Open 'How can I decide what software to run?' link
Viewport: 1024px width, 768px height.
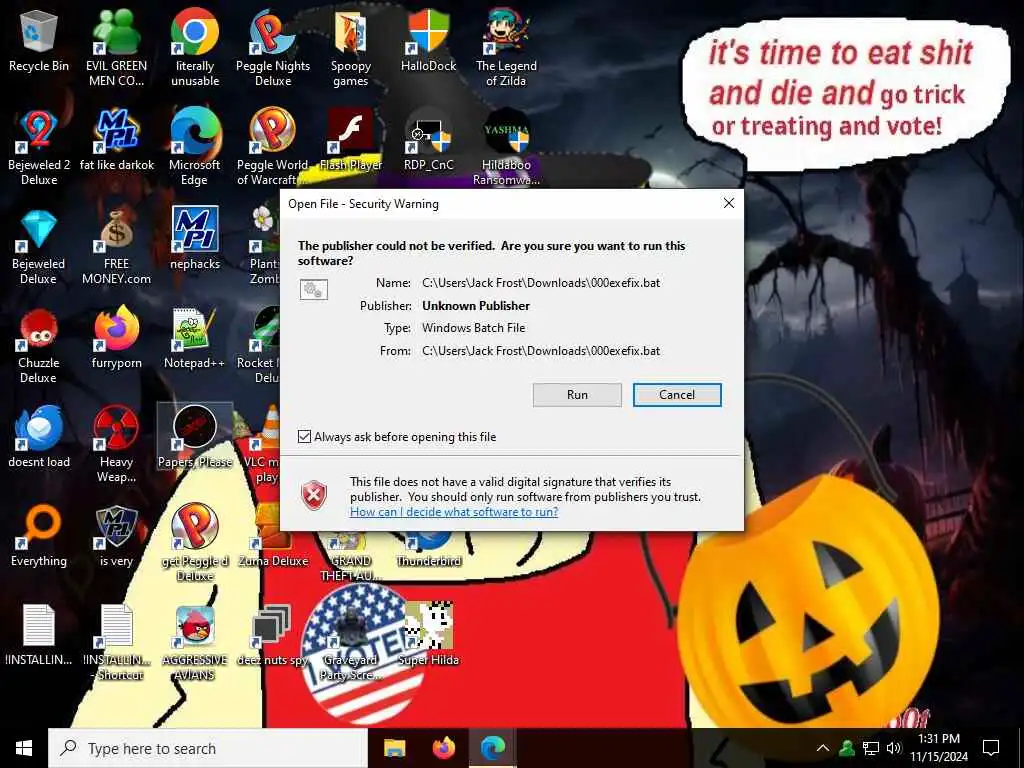point(454,511)
